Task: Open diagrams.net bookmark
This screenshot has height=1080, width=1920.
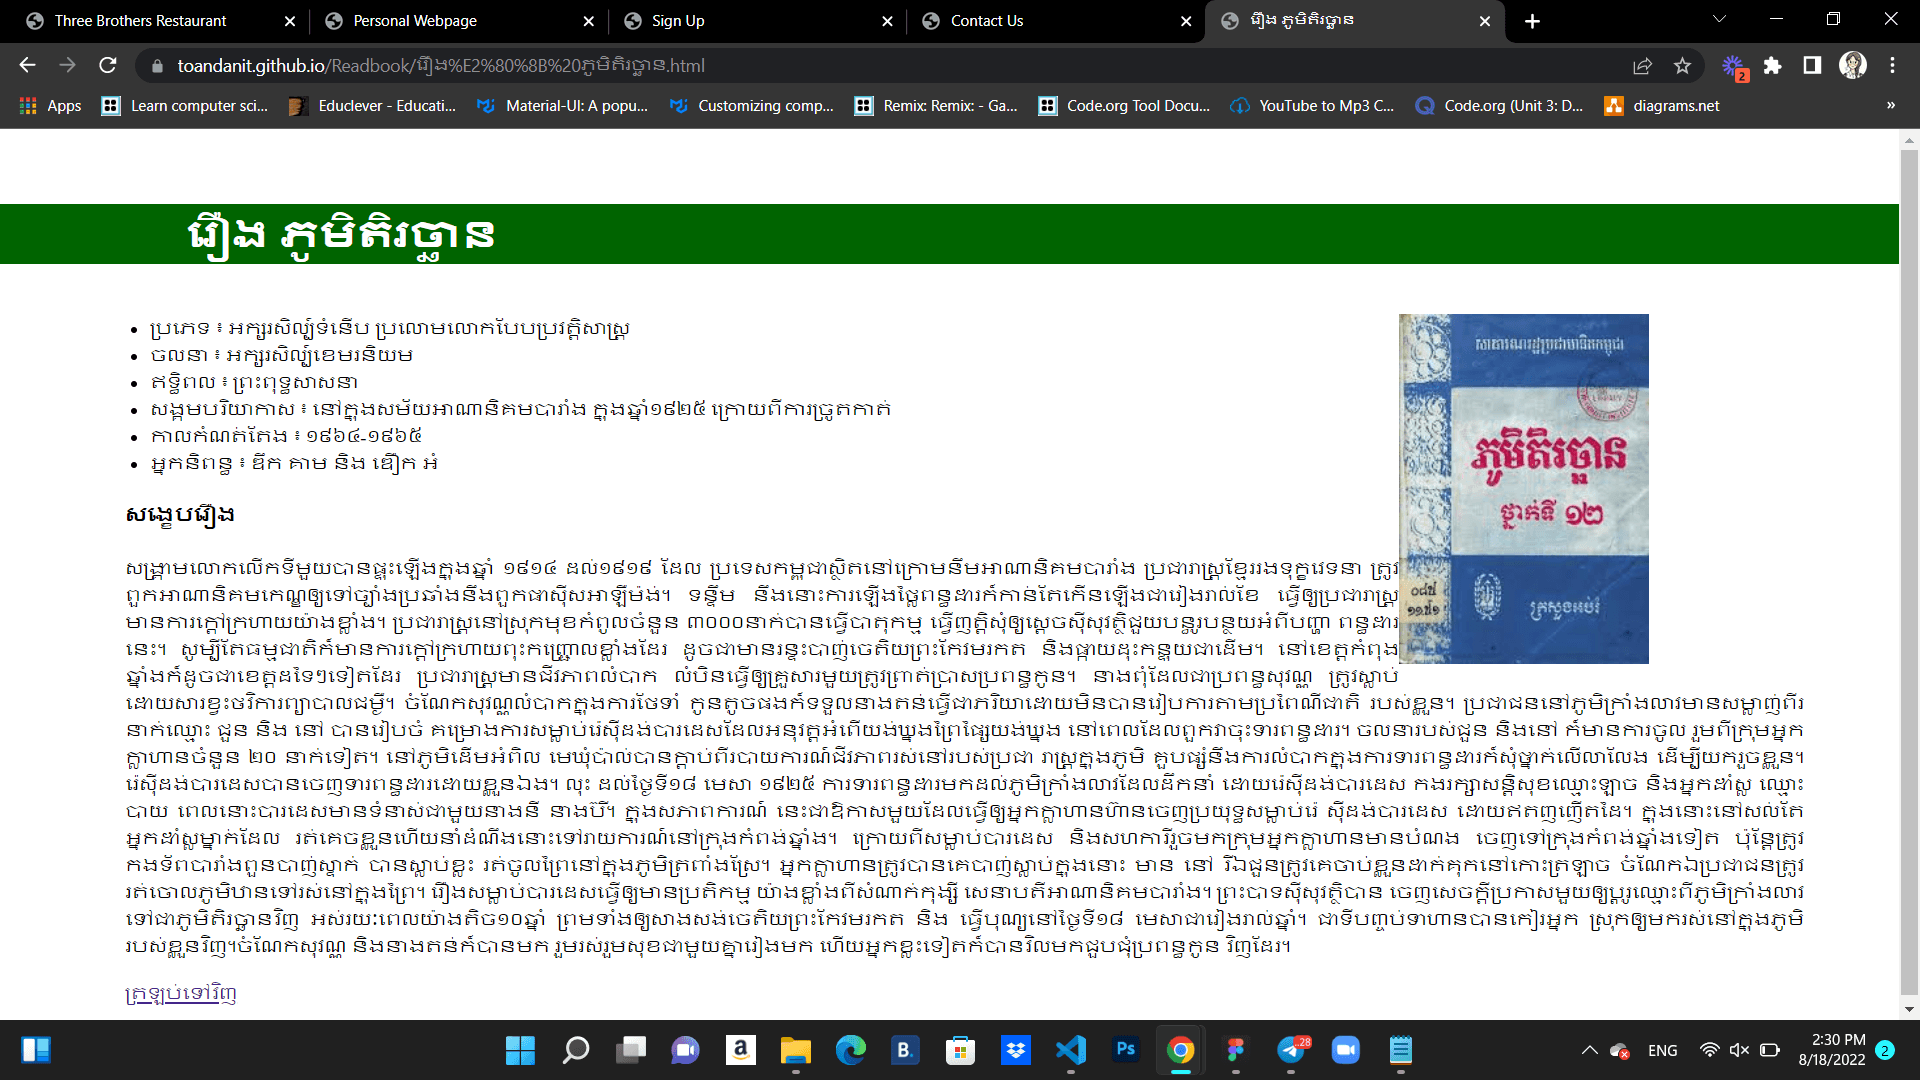Action: click(x=1662, y=105)
